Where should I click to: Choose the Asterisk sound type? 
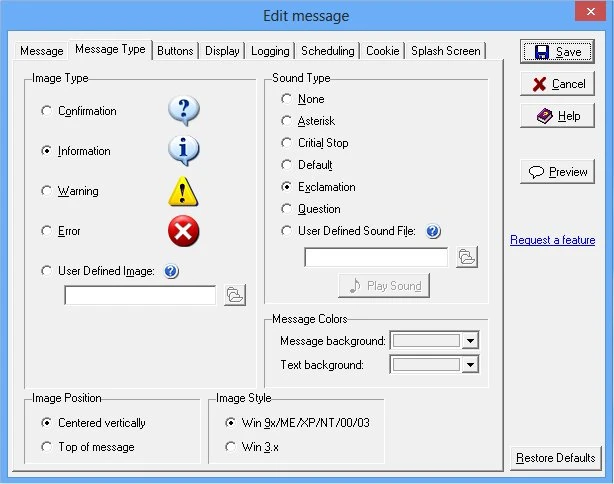tap(287, 121)
